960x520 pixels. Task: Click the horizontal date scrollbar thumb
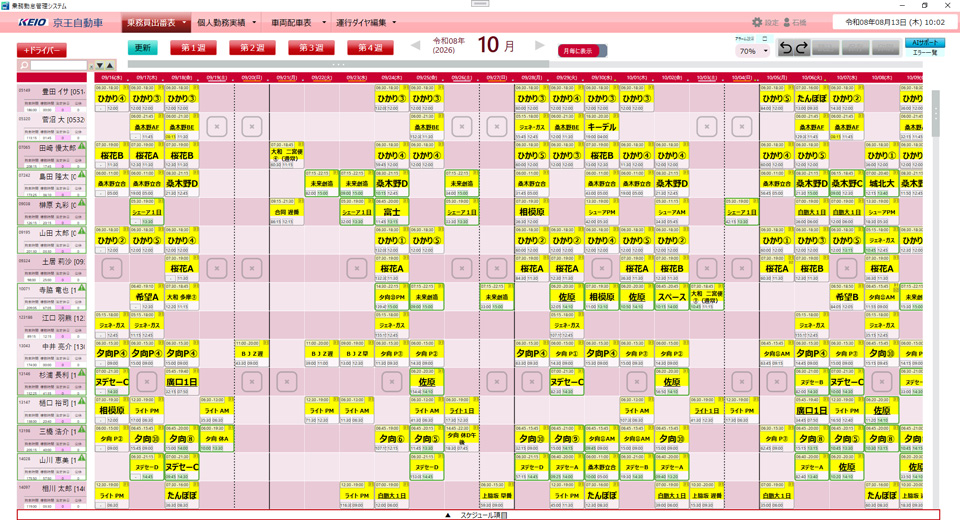pyautogui.click(x=339, y=64)
